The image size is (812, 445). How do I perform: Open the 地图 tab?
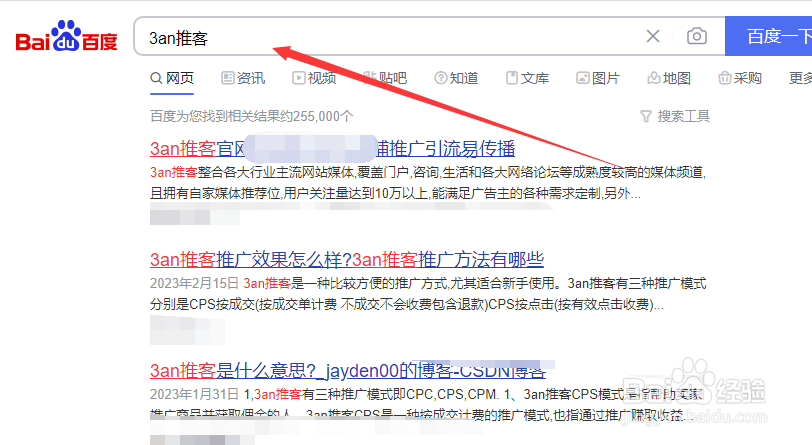tap(669, 78)
